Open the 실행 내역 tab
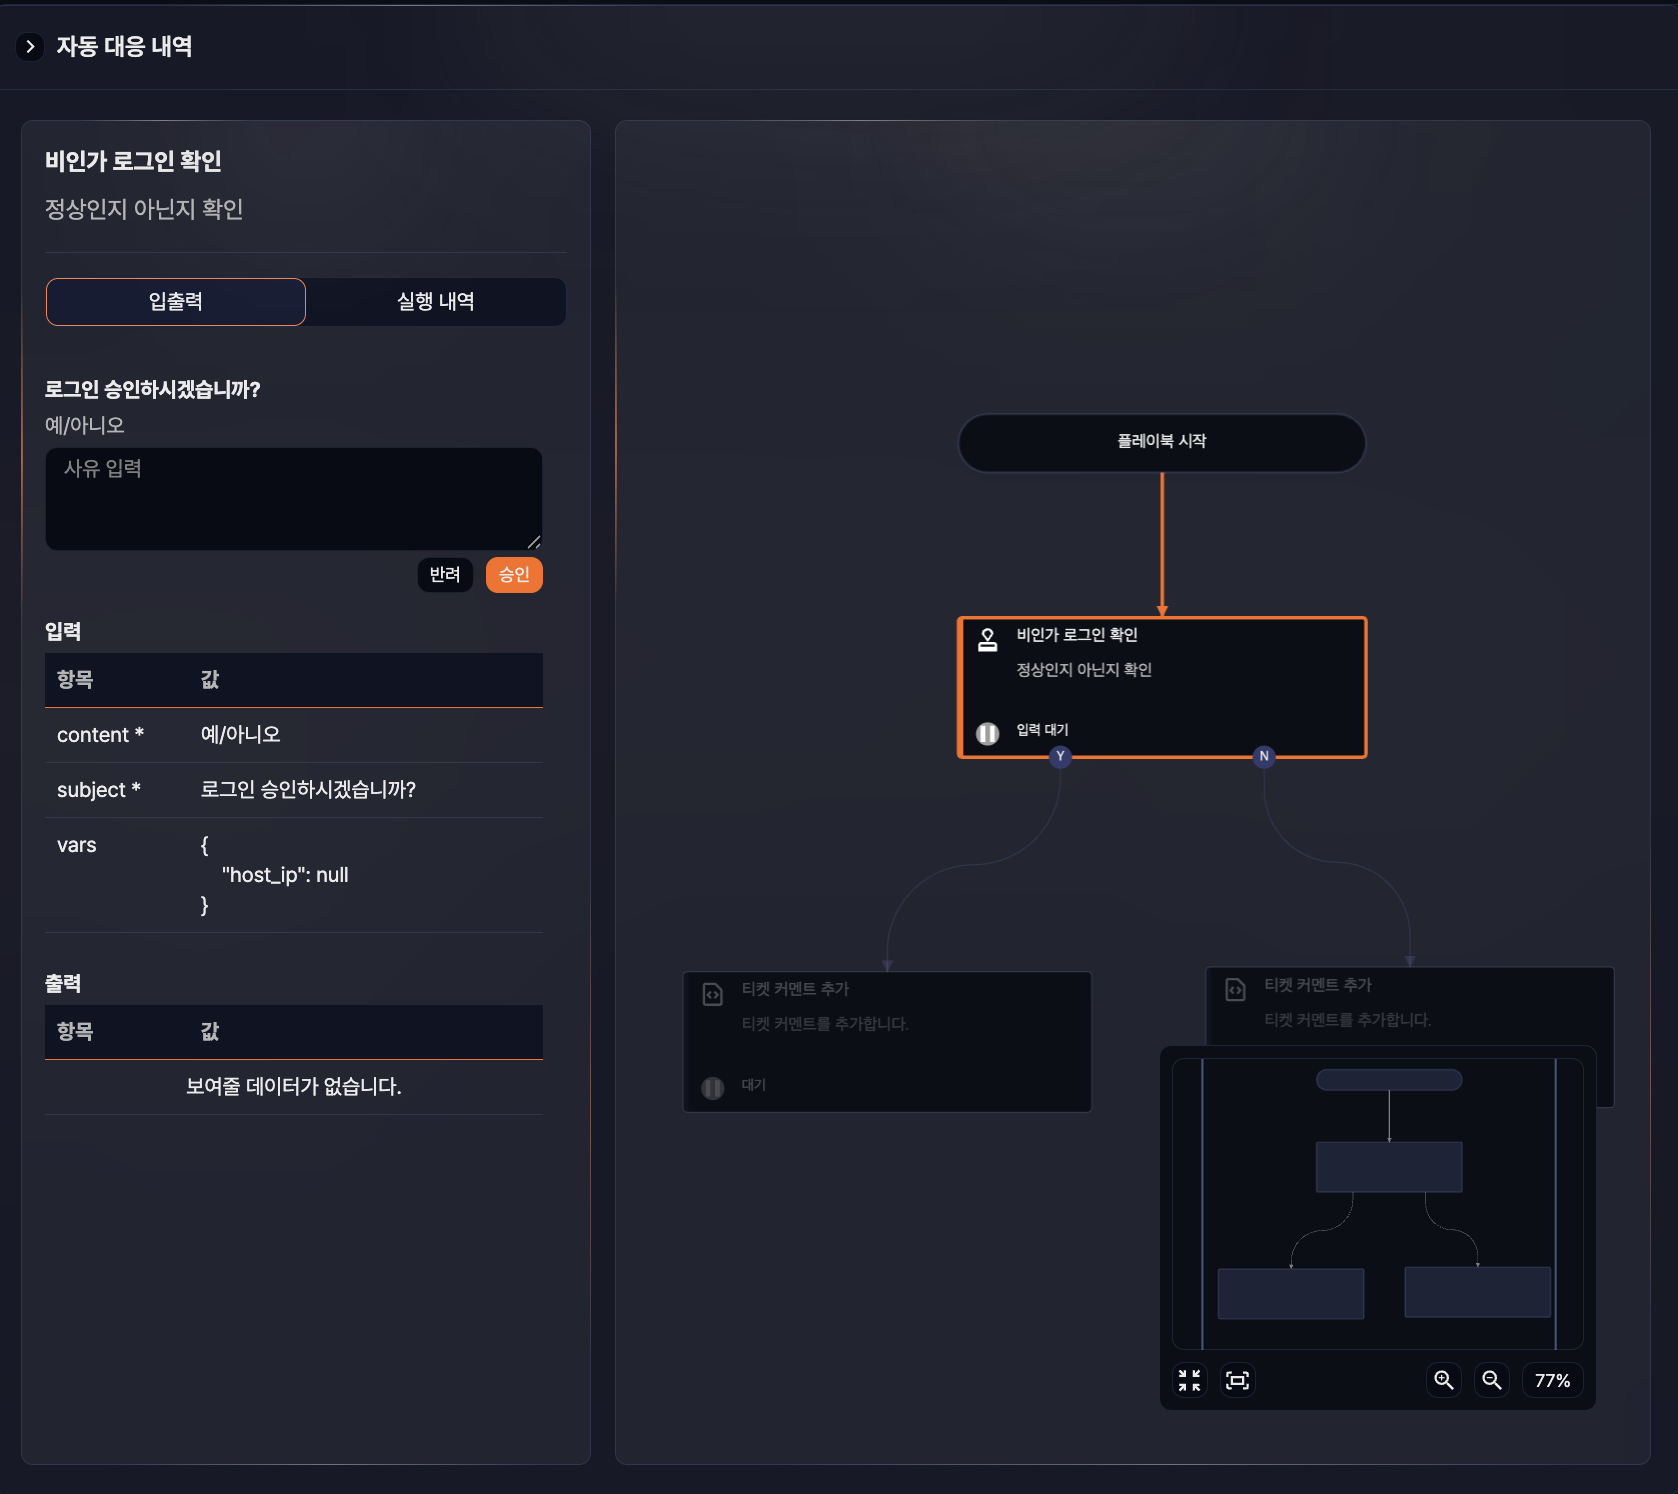 click(435, 302)
